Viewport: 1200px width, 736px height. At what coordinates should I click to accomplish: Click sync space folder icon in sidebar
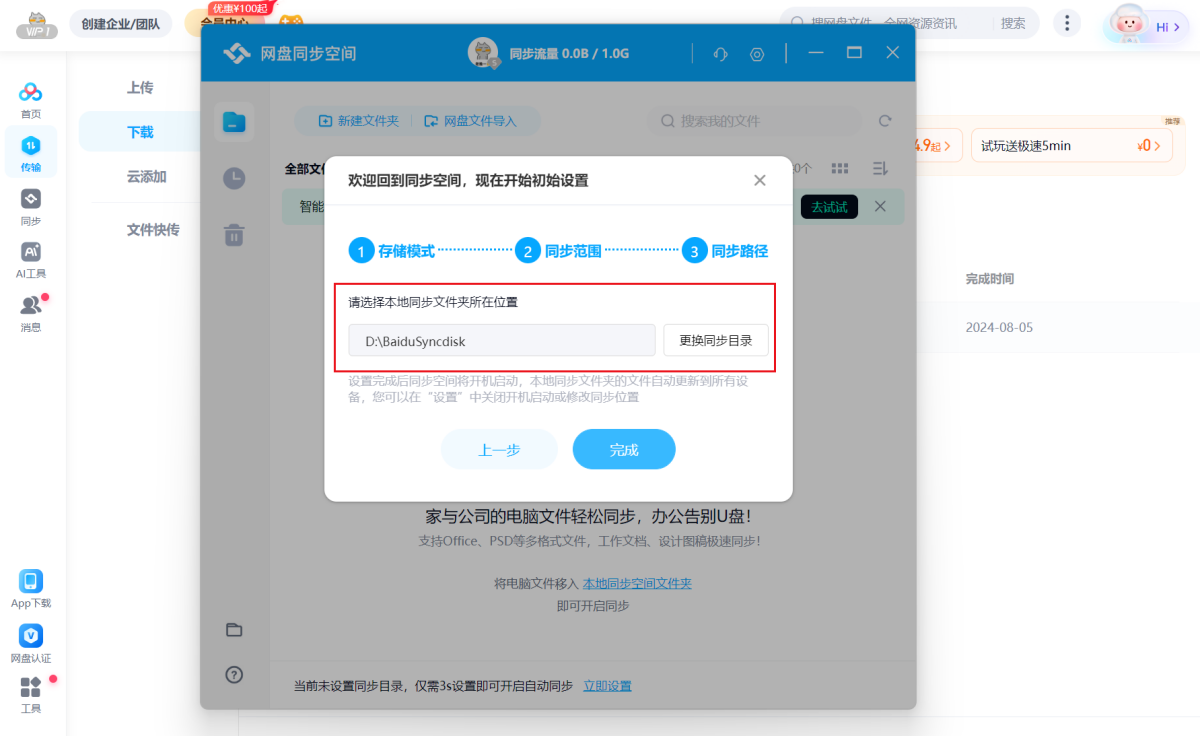[x=234, y=122]
